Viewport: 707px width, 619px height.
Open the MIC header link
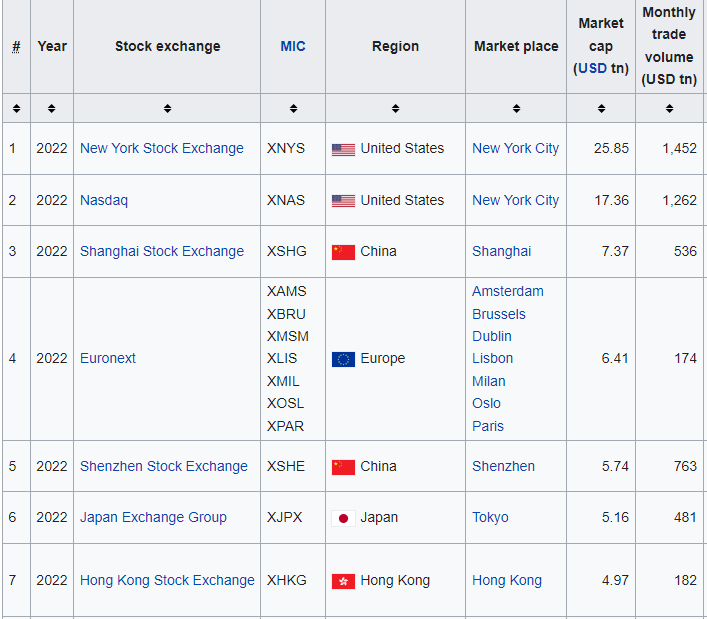tap(293, 46)
